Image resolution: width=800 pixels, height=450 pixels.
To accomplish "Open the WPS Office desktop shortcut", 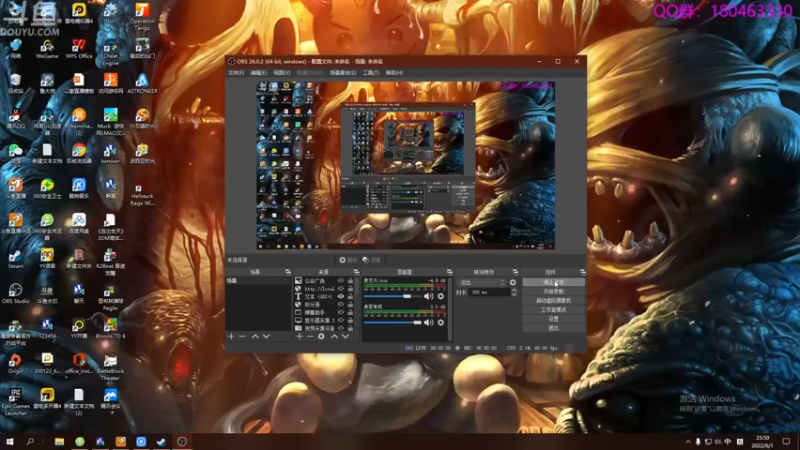I will coord(79,49).
